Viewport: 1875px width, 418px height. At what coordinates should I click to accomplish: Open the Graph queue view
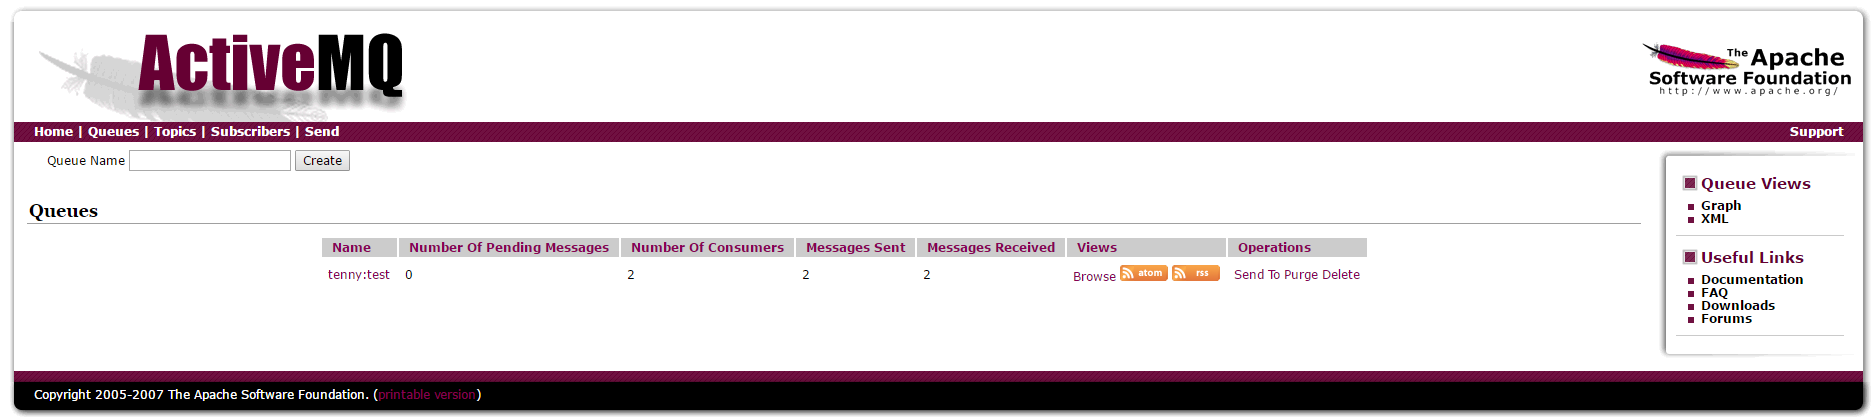pos(1721,206)
